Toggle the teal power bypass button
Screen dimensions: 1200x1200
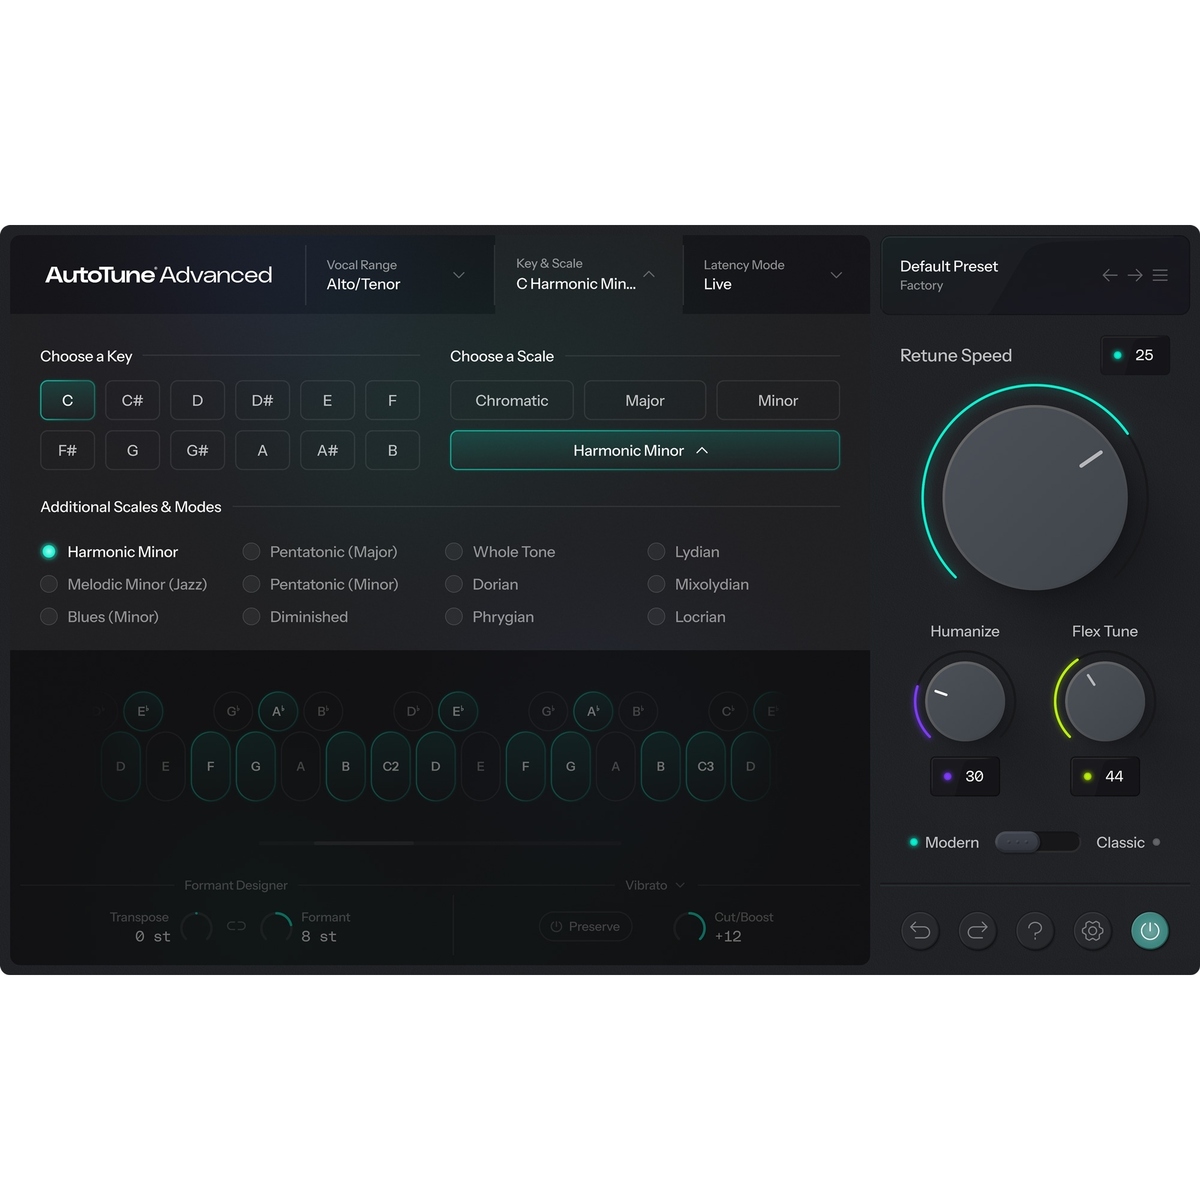coord(1150,931)
